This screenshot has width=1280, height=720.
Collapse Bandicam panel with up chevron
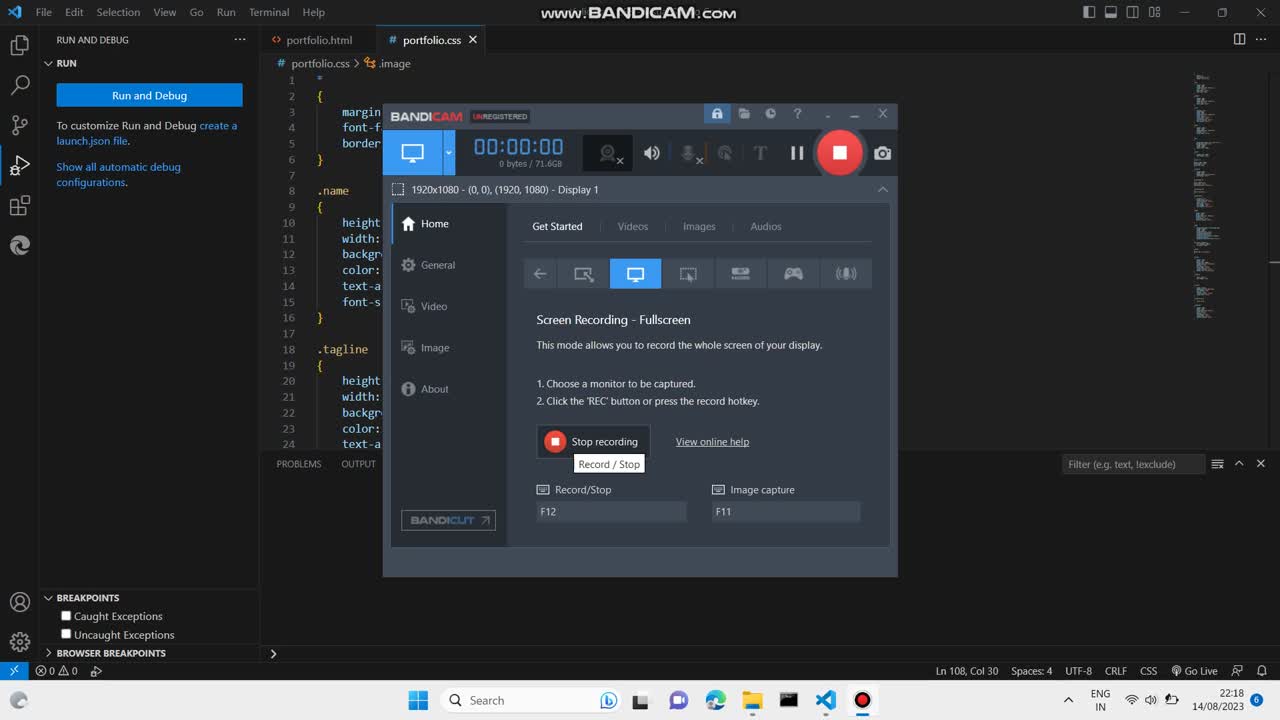click(882, 189)
